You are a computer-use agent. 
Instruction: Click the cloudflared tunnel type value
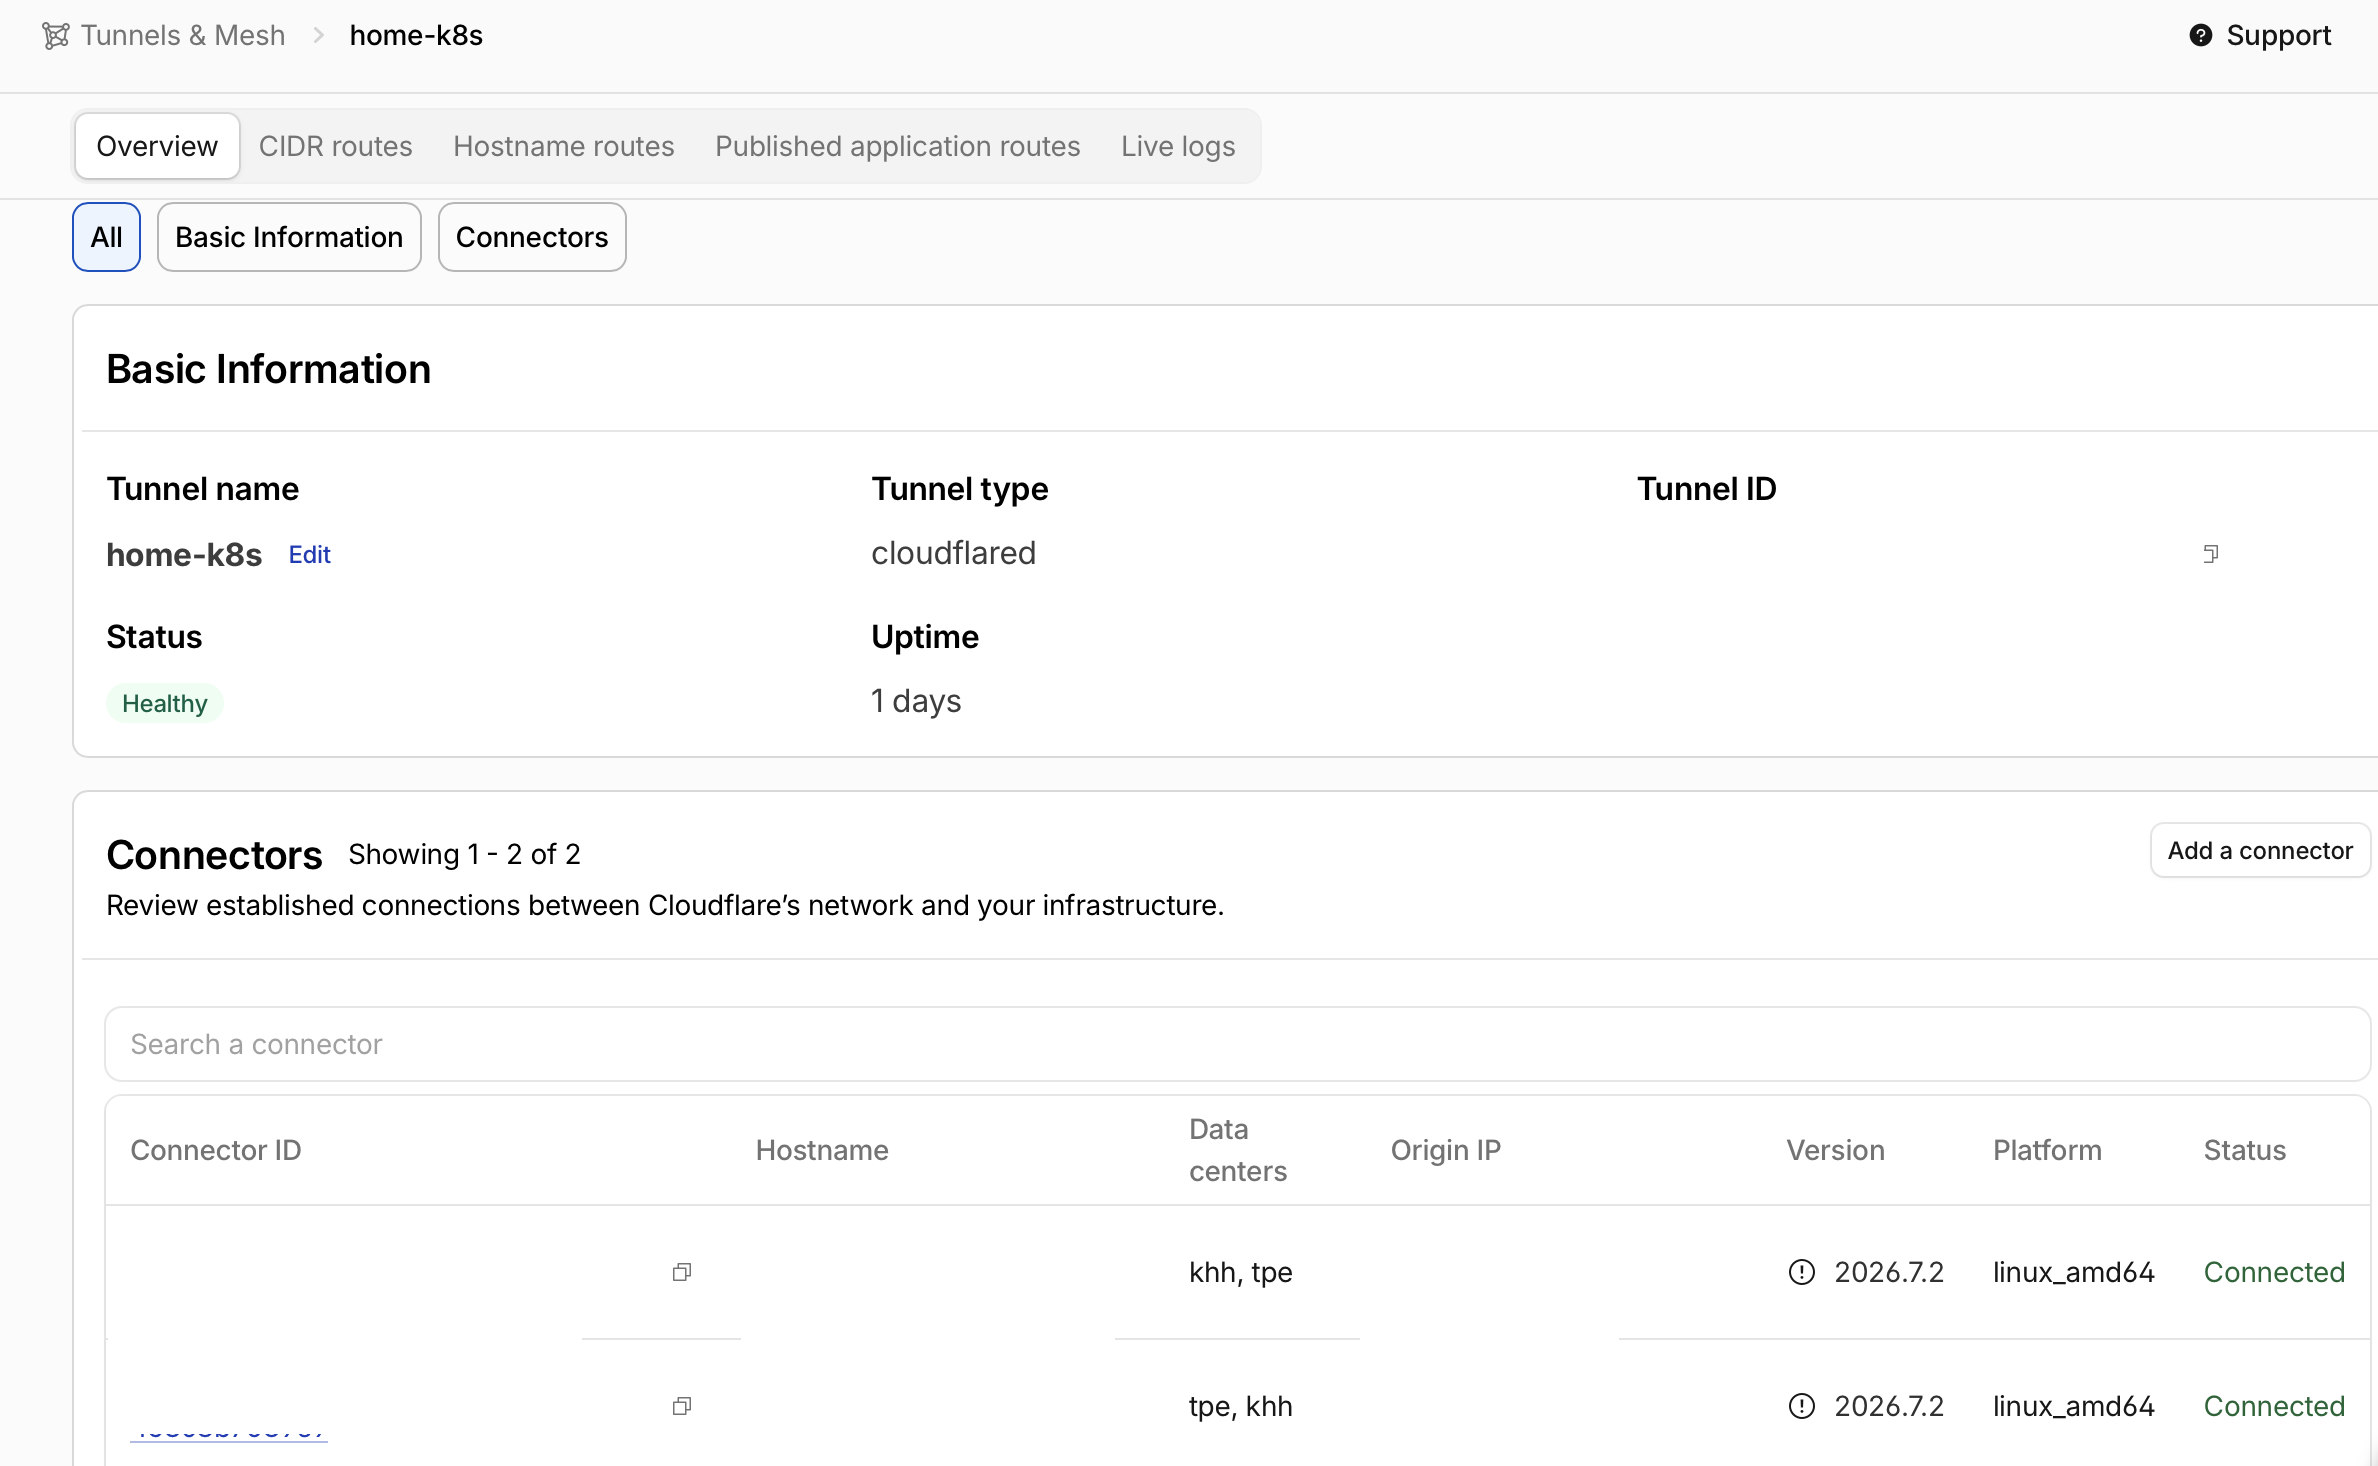pos(953,553)
